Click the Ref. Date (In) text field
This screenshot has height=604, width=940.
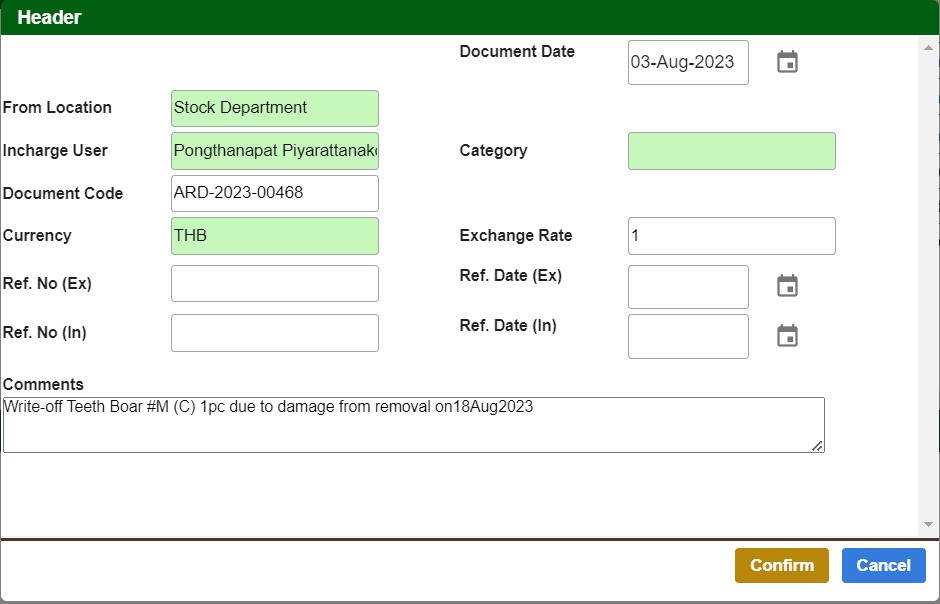pyautogui.click(x=687, y=336)
